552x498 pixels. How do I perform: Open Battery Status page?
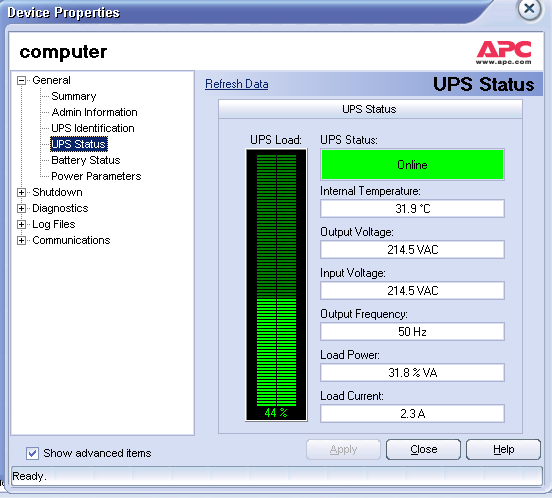point(86,160)
